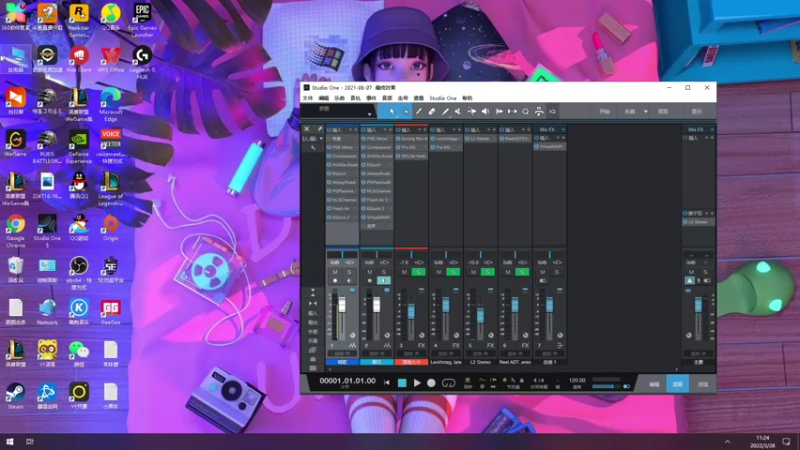Open the input/output dropdown in mixer sidebar
Viewport: 800px width, 450px height.
pos(321,138)
